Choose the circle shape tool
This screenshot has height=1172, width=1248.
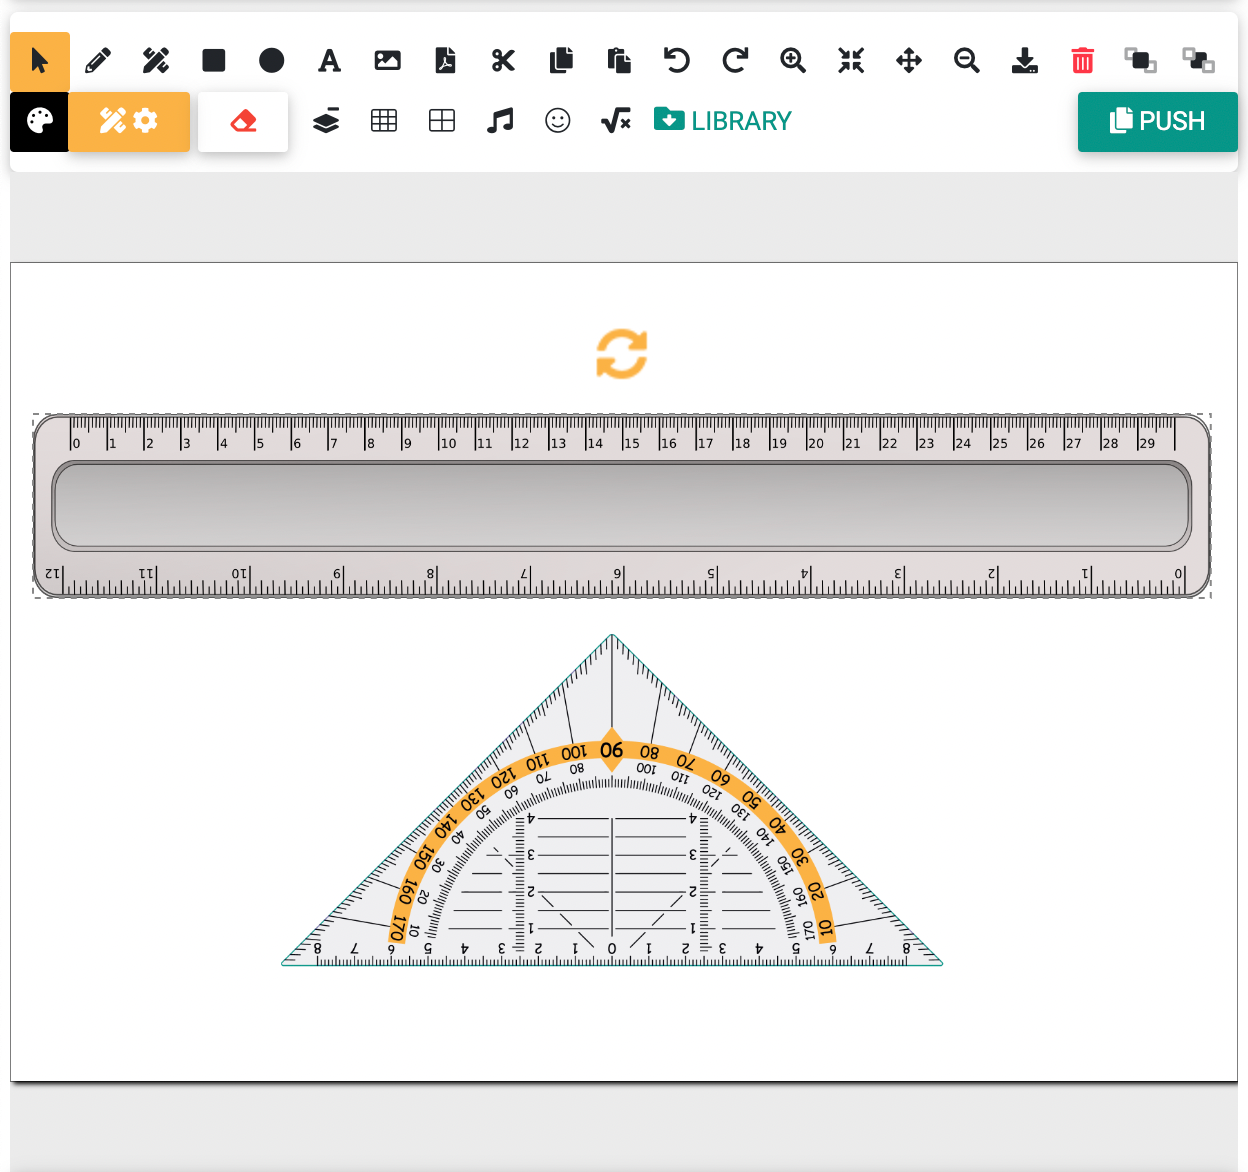pos(271,60)
